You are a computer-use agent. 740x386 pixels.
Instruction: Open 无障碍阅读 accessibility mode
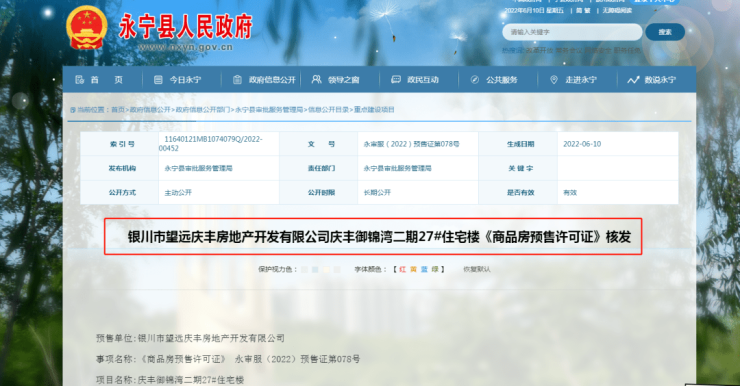tap(617, 10)
